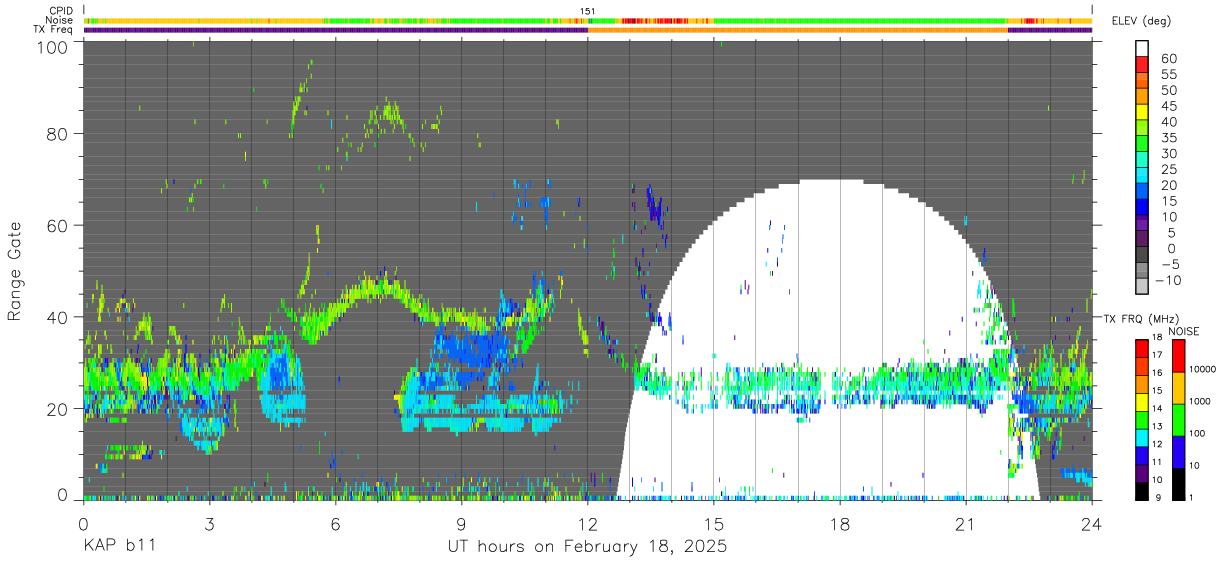This screenshot has width=1228, height=567.
Task: Click the 'TX Freq' strip label
Action: click(53, 30)
